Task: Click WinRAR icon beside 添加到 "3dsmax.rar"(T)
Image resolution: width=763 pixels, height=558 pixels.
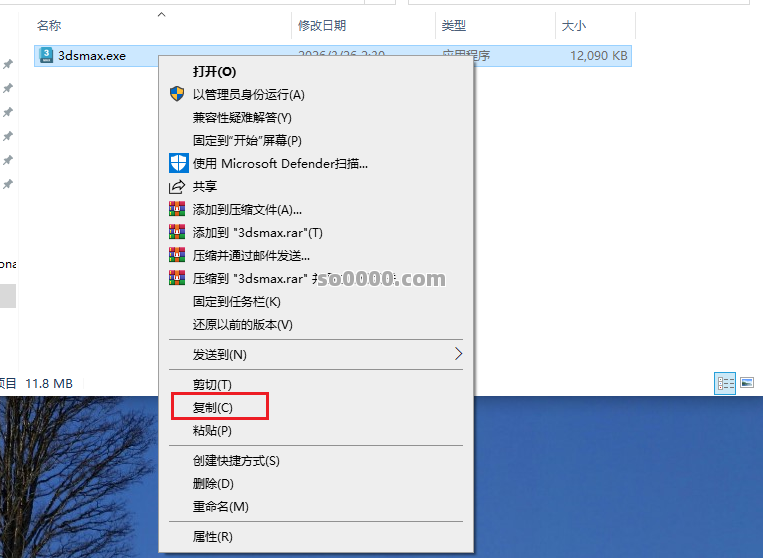Action: point(177,232)
